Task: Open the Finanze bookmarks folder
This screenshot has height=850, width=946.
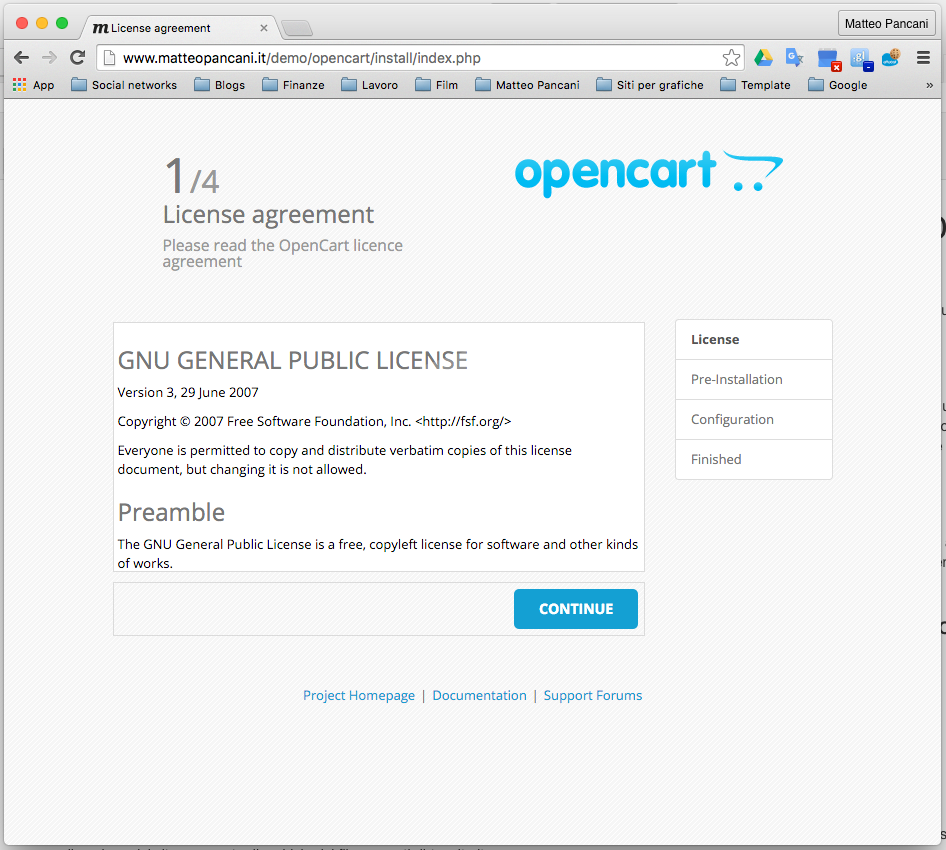Action: point(293,85)
